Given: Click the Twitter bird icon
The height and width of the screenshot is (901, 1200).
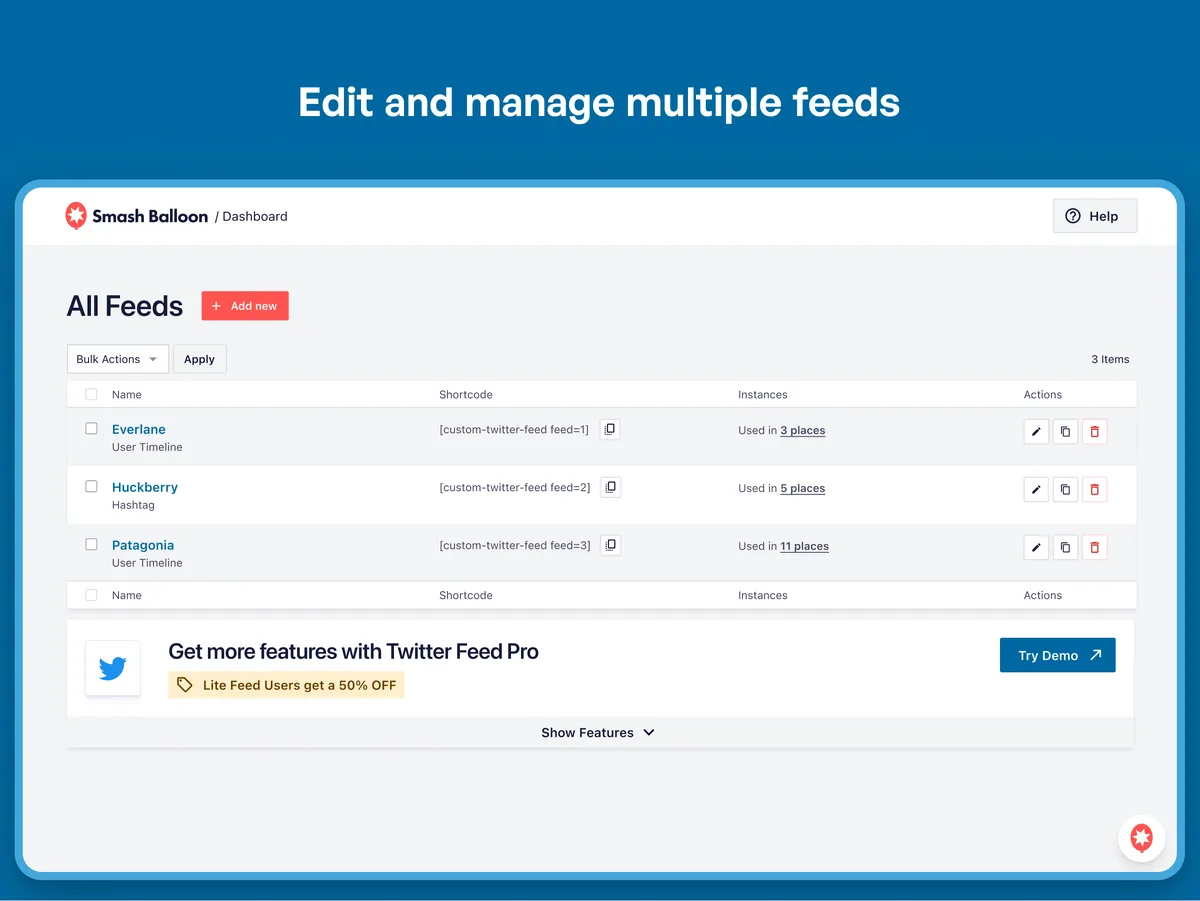Looking at the screenshot, I should (113, 669).
